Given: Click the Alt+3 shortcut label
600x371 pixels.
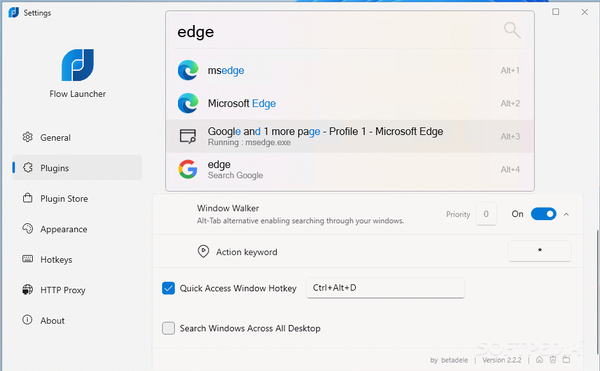Looking at the screenshot, I should point(510,136).
